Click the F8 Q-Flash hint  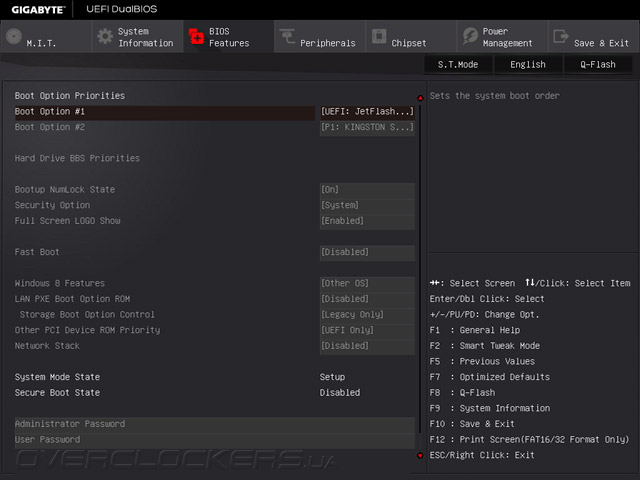[462, 393]
